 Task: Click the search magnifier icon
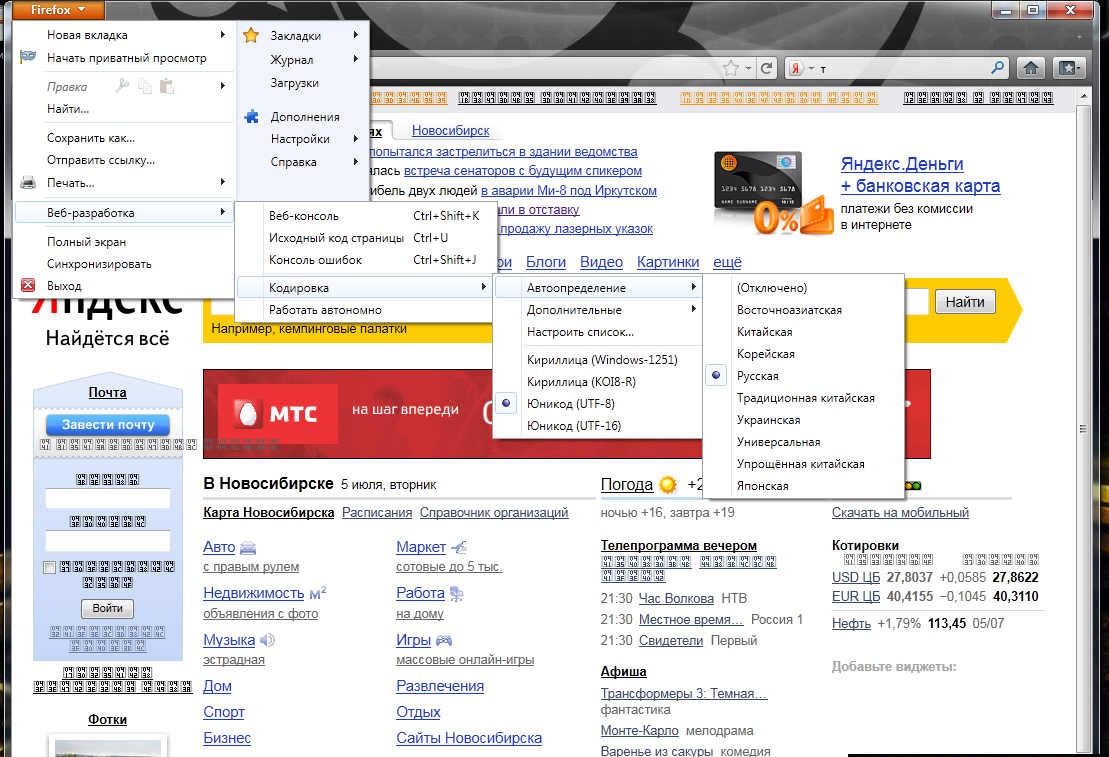pyautogui.click(x=997, y=68)
